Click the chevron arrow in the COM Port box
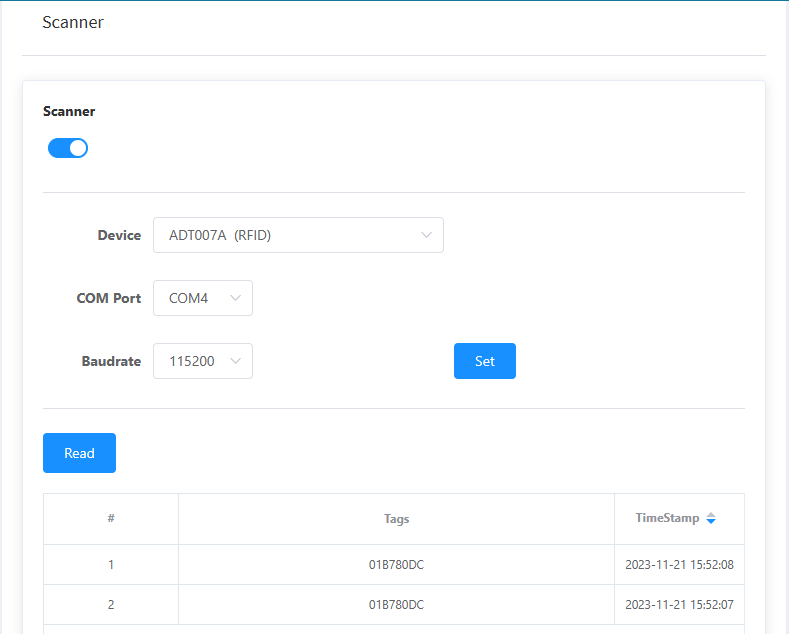 pos(236,298)
